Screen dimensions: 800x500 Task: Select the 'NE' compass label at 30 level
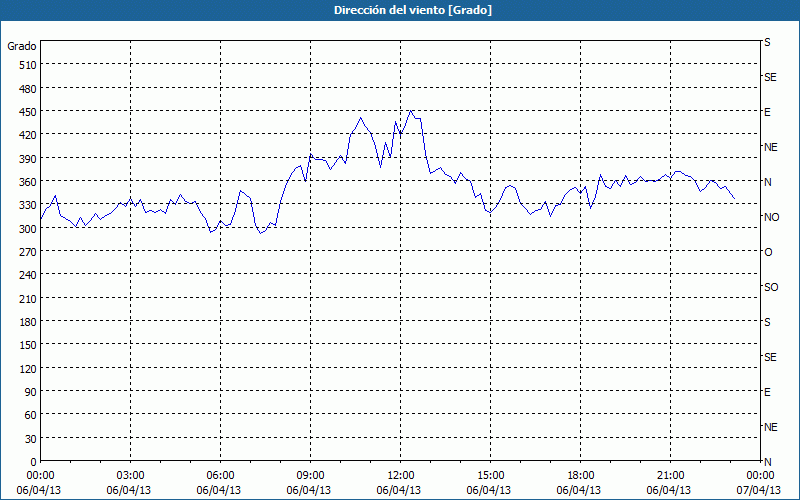(x=771, y=427)
